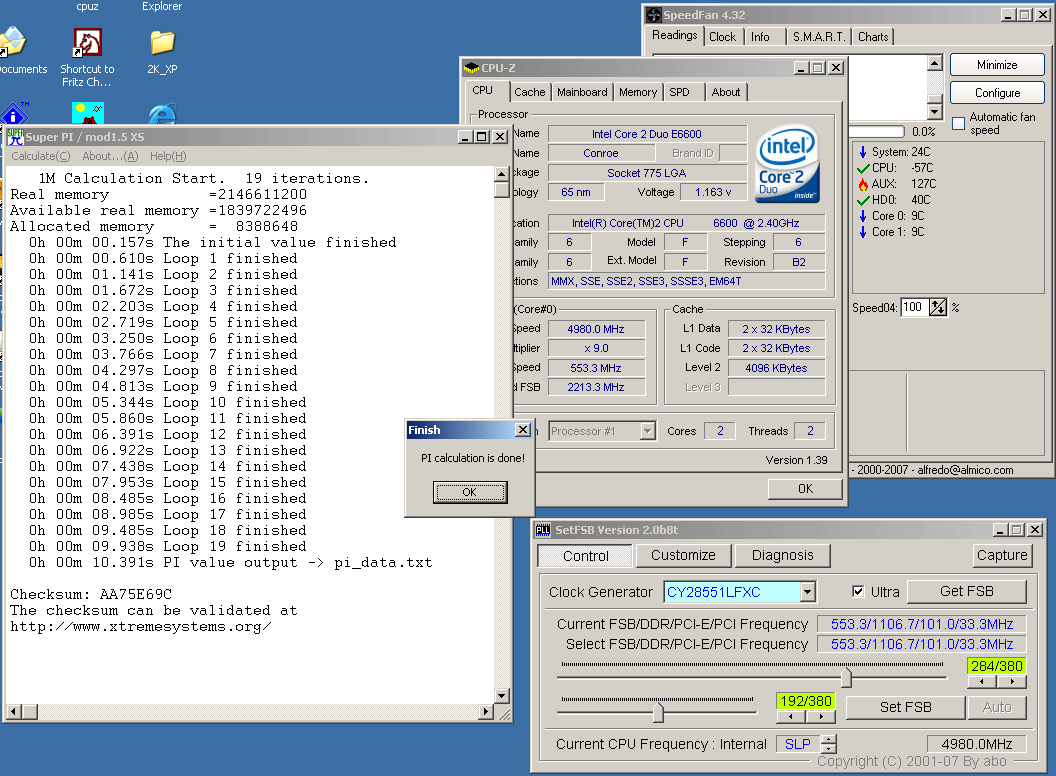The height and width of the screenshot is (776, 1056).
Task: Click the SLP spinner arrows in SetFSB
Action: pyautogui.click(x=830, y=744)
